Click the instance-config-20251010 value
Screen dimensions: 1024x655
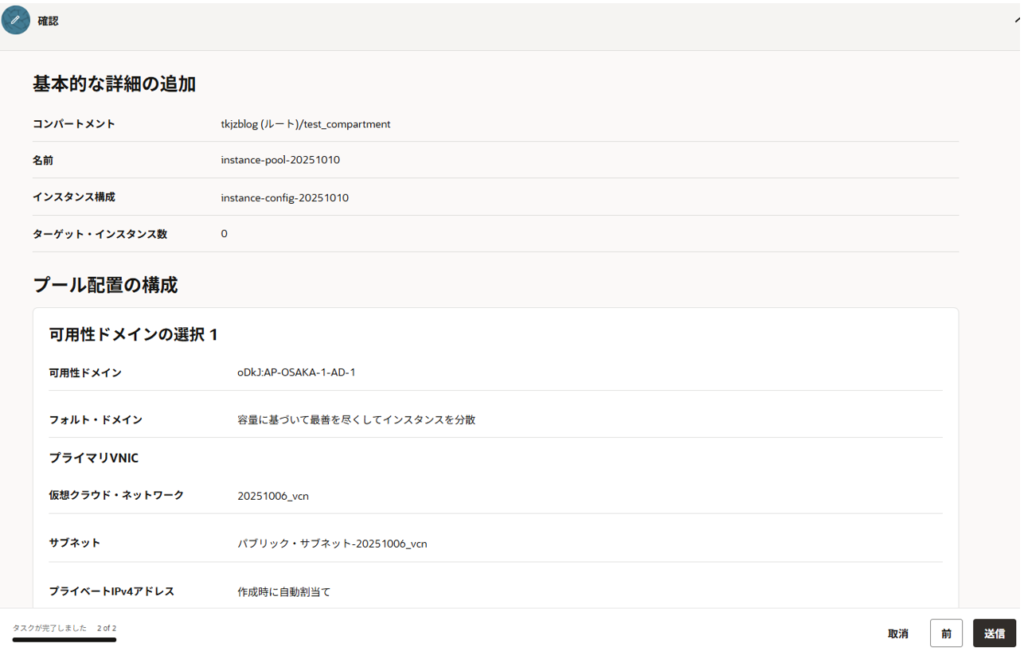click(x=284, y=198)
